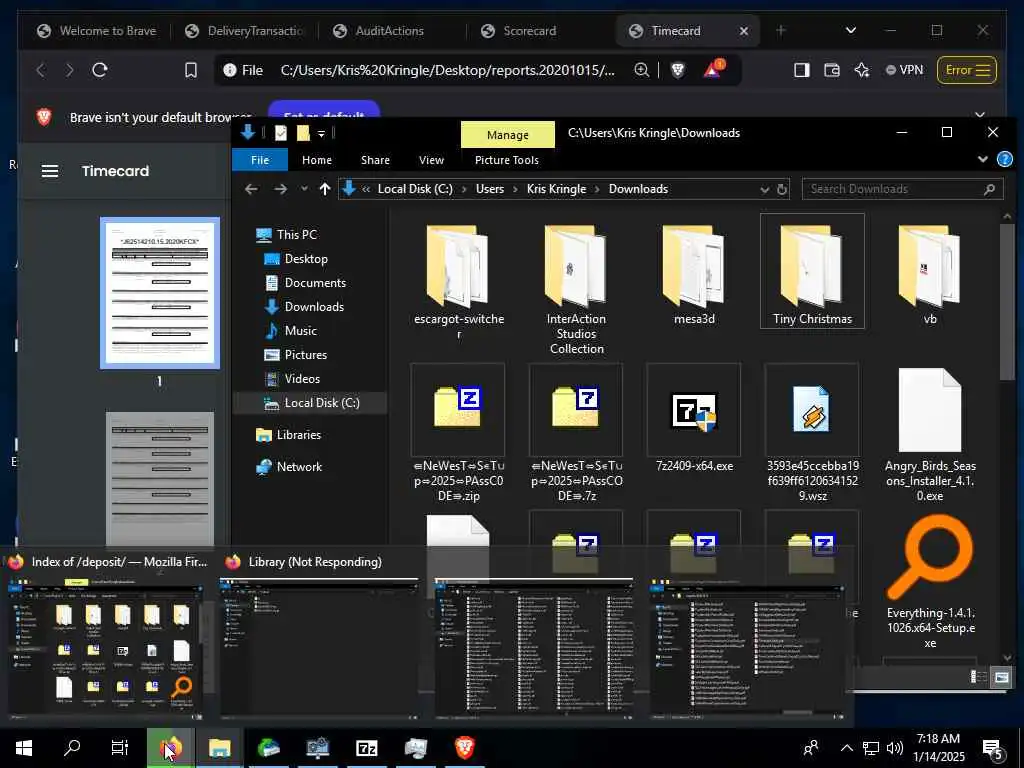Collapse Brave default browser infobar chevron

click(980, 115)
